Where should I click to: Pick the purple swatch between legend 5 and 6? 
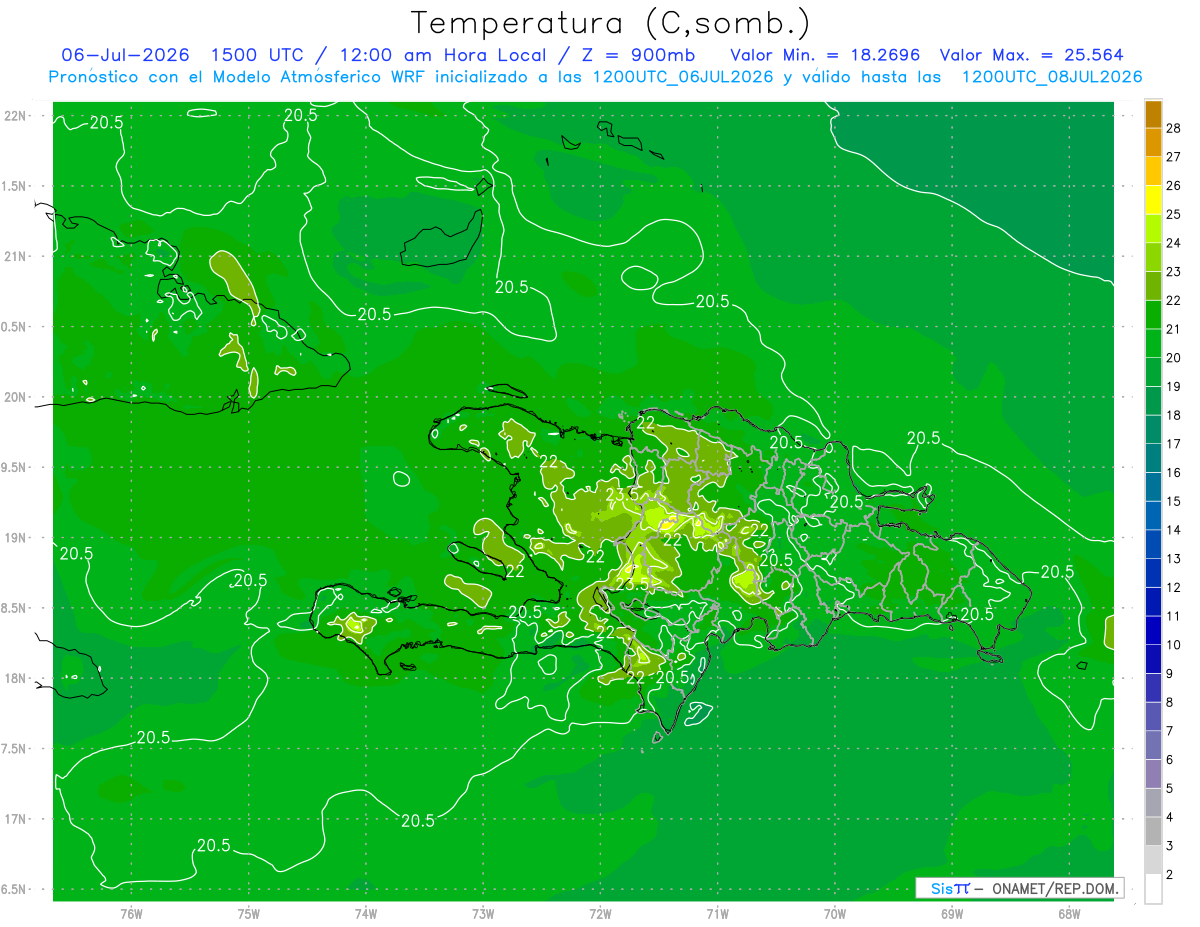[1153, 774]
